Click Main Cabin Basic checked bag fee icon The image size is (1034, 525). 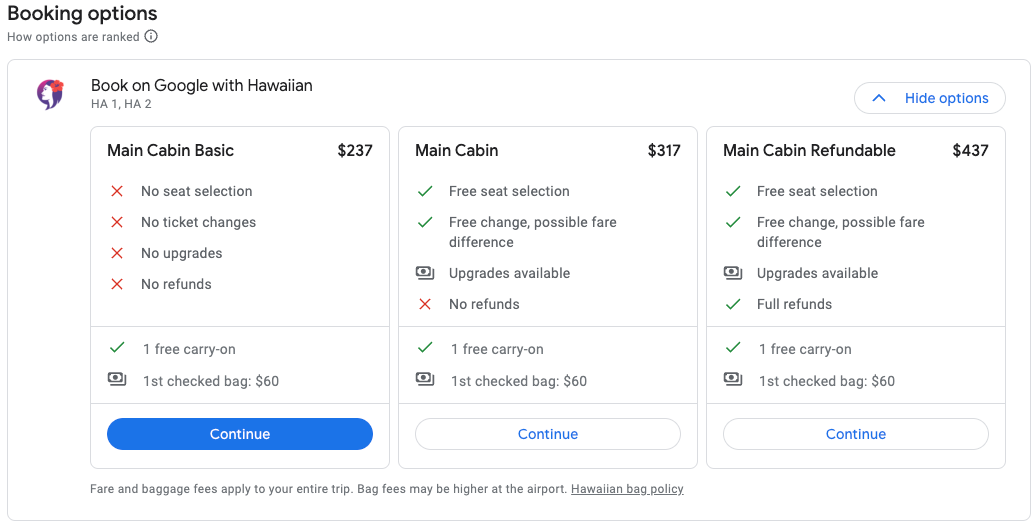click(x=117, y=380)
